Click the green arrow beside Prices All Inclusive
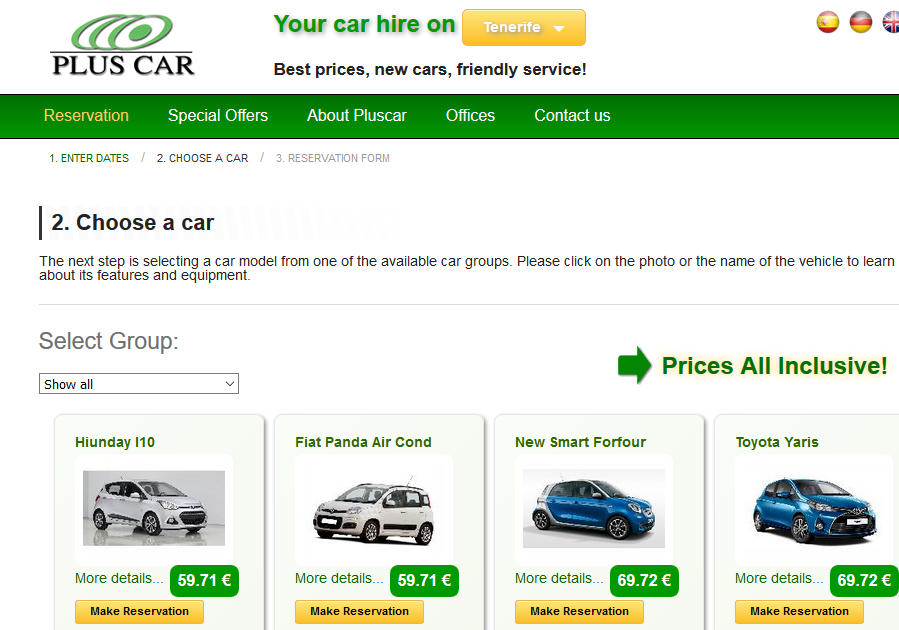 click(x=634, y=365)
